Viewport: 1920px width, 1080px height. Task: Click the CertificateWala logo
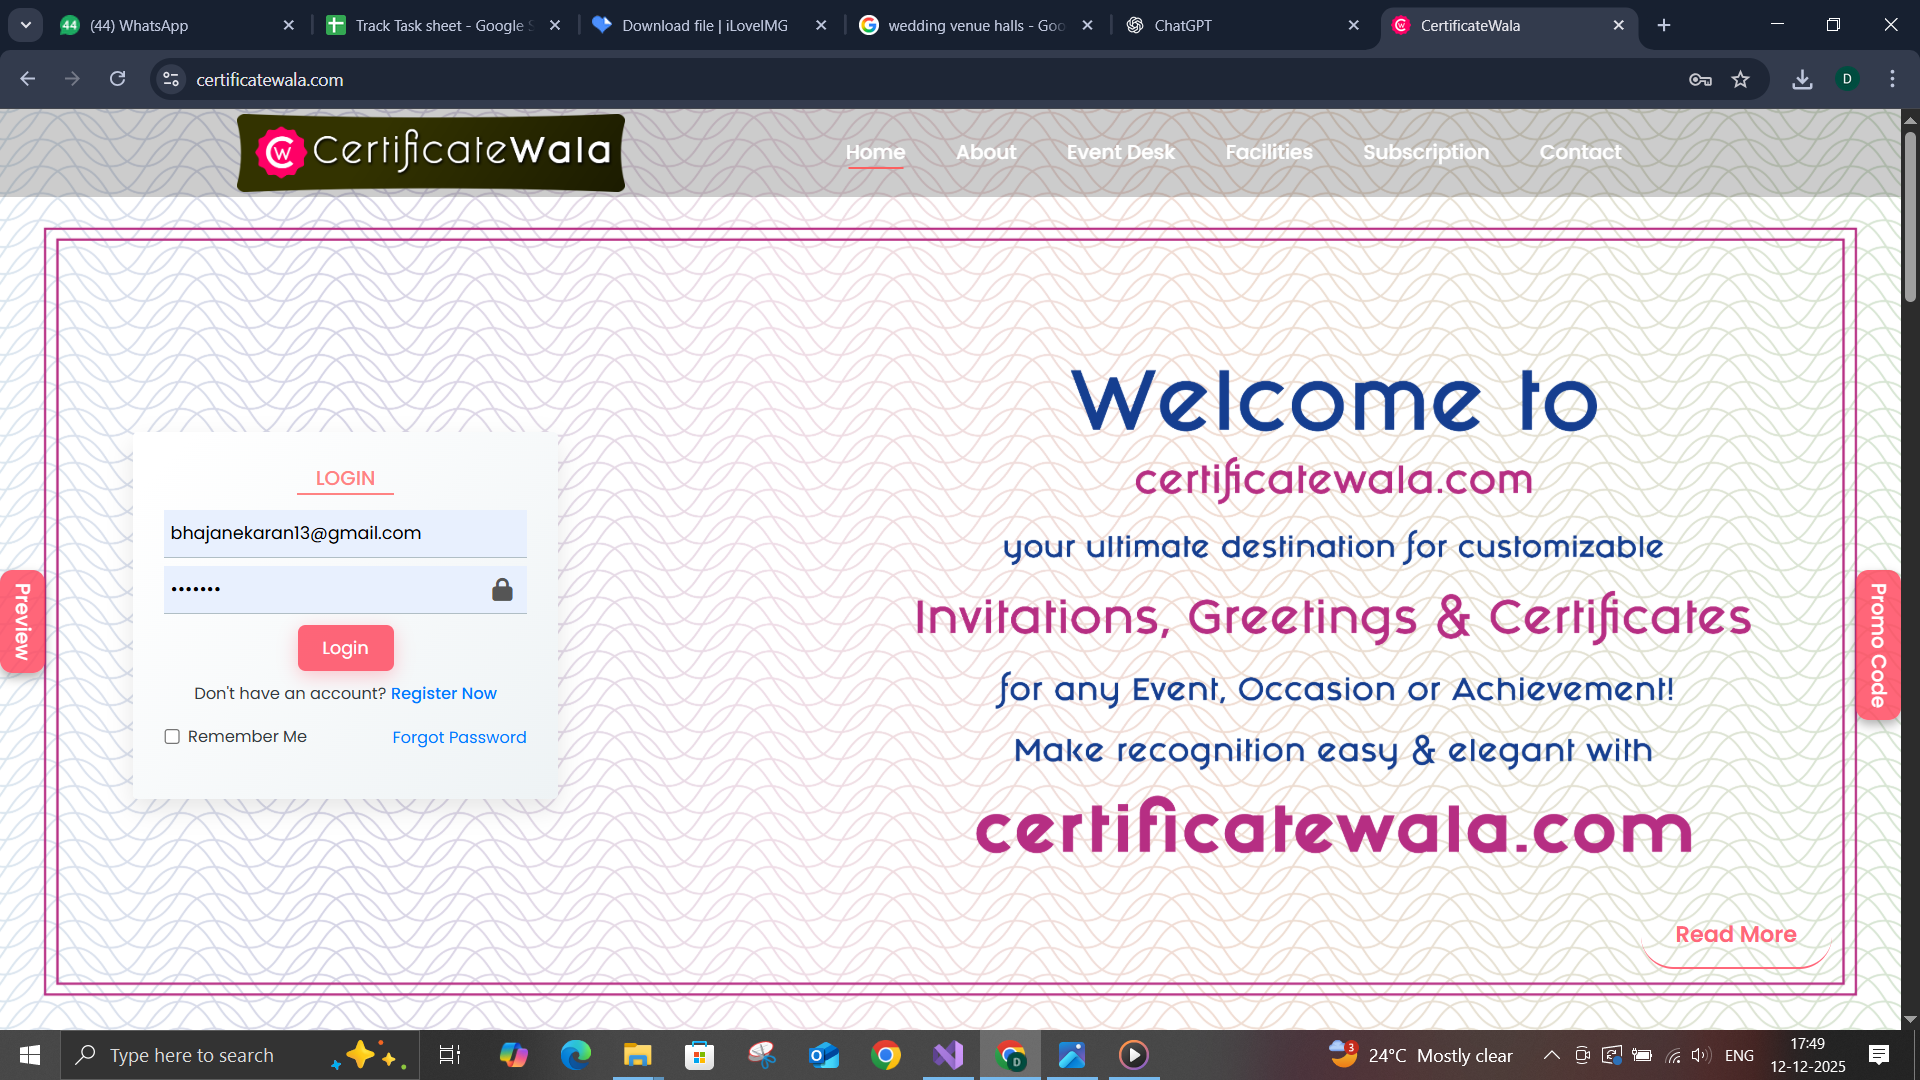(431, 153)
